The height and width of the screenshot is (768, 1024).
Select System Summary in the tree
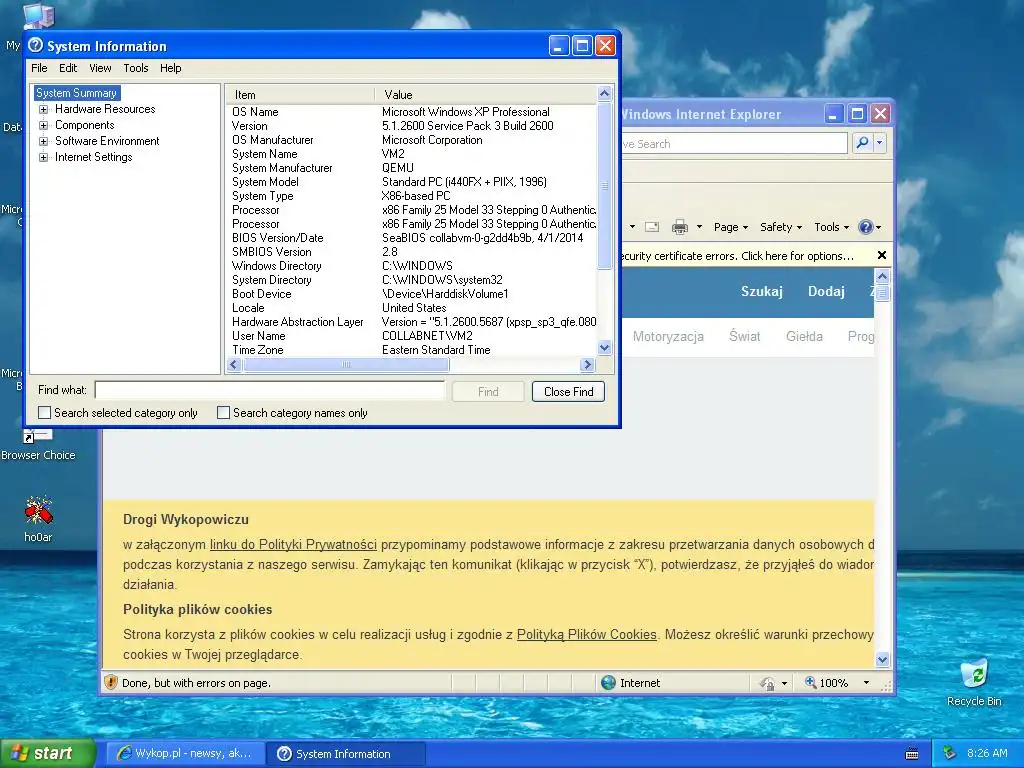point(76,93)
